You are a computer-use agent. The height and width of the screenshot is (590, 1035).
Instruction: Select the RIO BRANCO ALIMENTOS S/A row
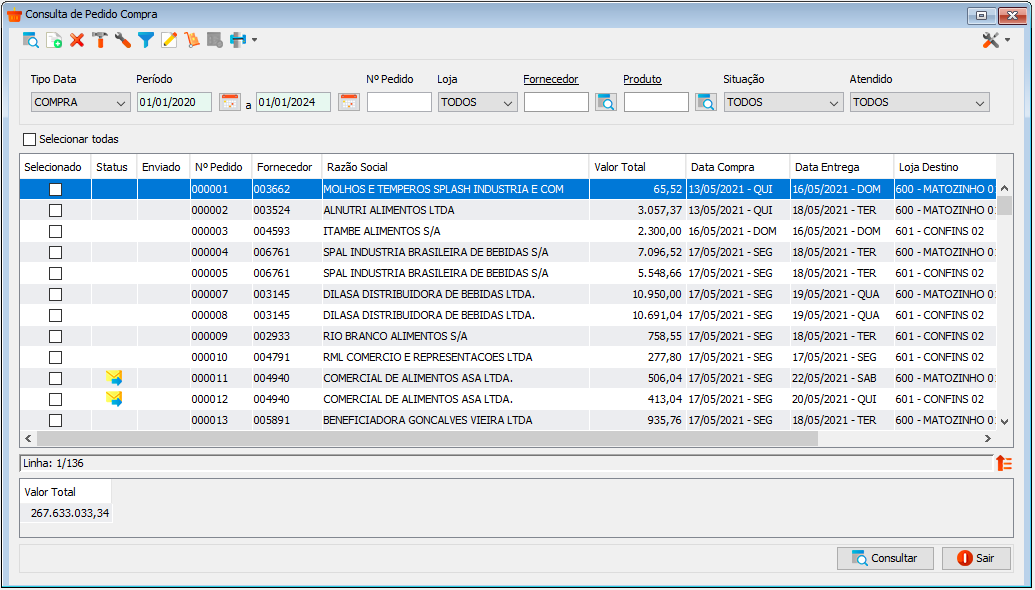(x=508, y=337)
